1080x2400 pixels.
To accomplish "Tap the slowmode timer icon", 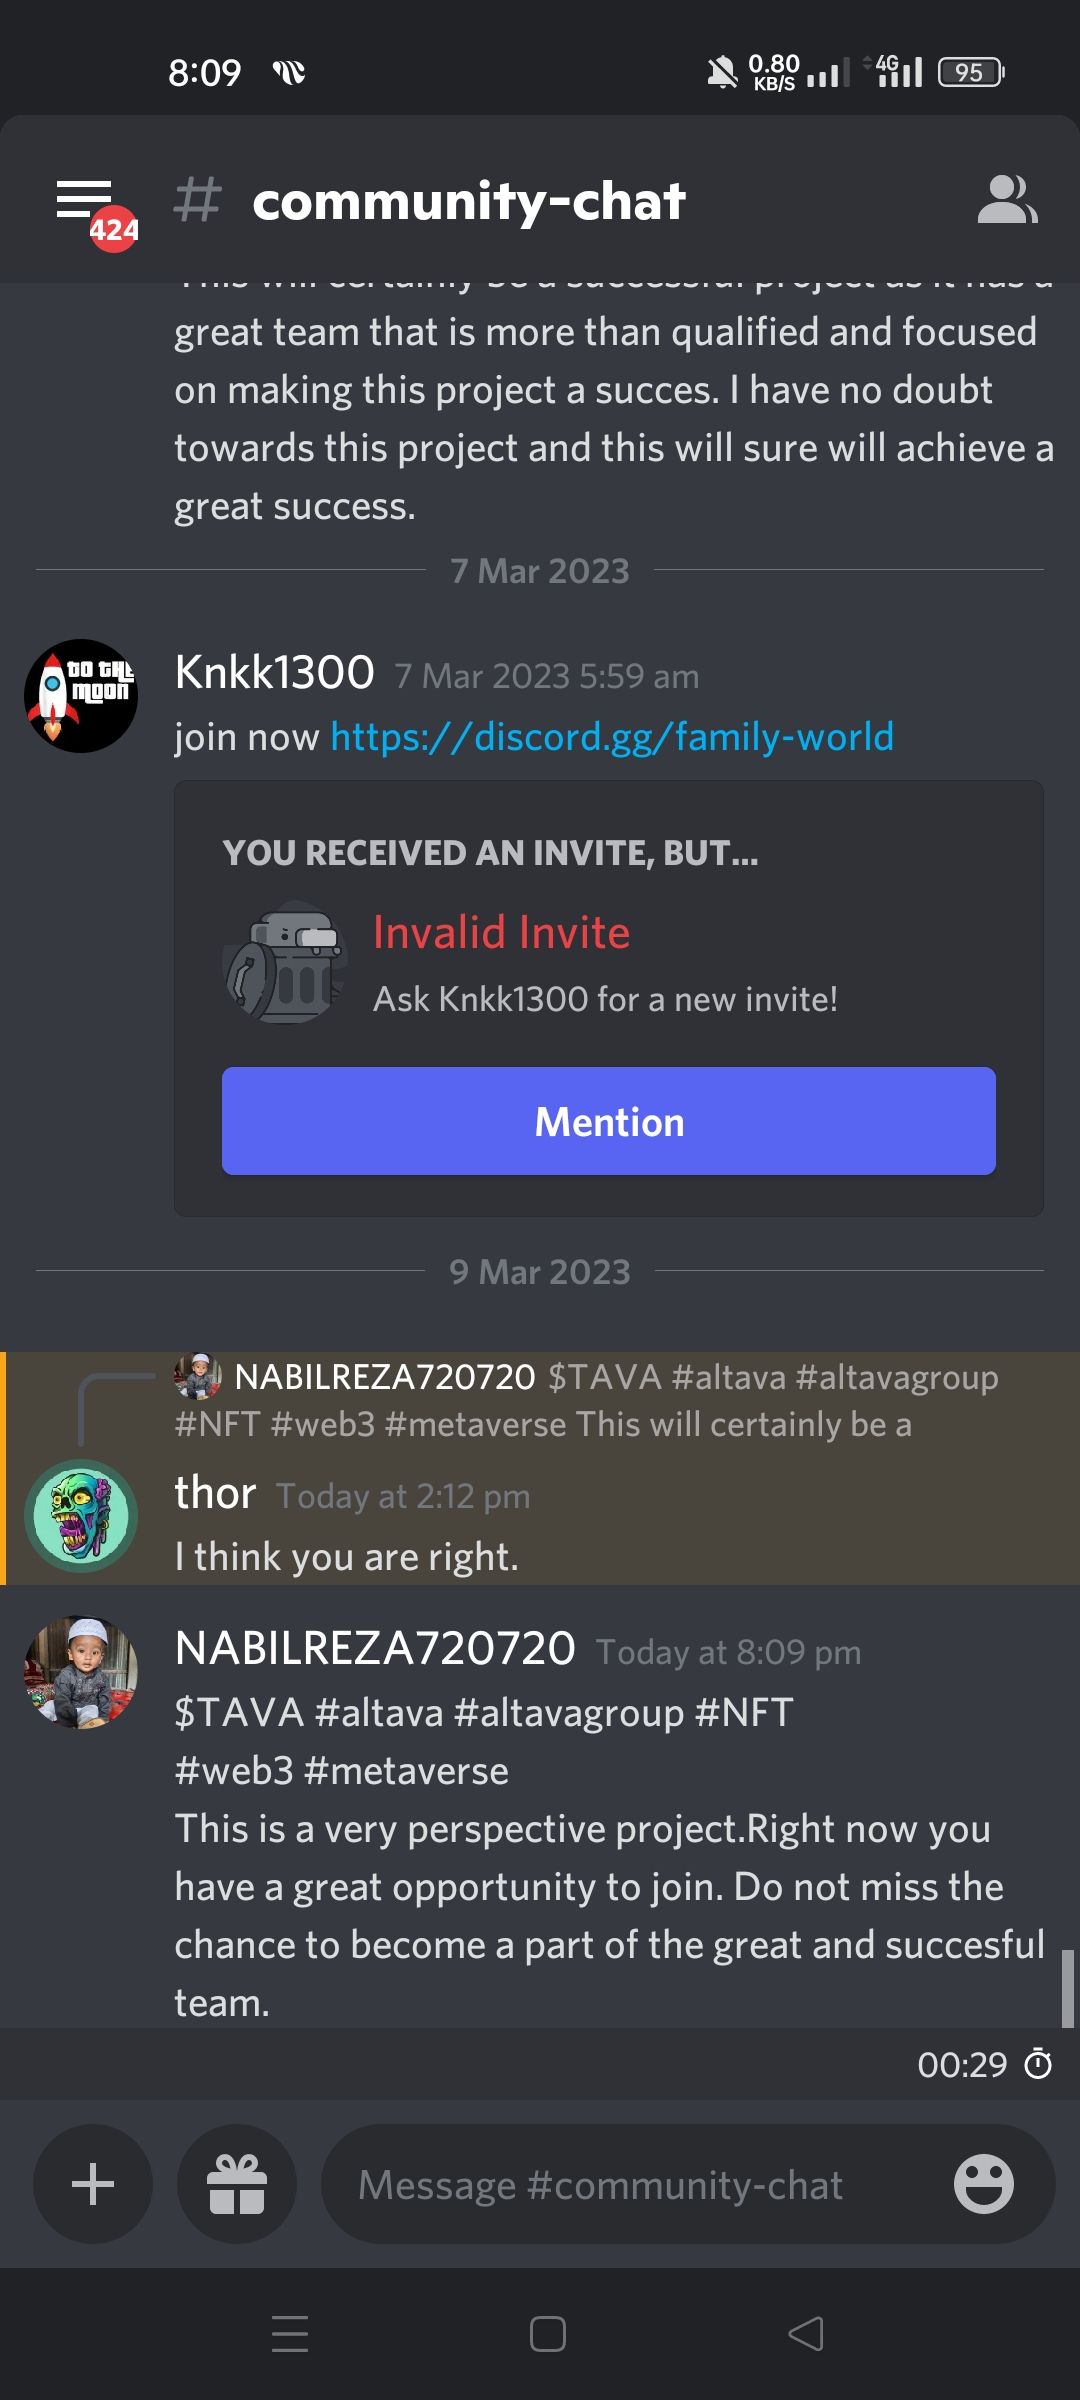I will 1039,2064.
